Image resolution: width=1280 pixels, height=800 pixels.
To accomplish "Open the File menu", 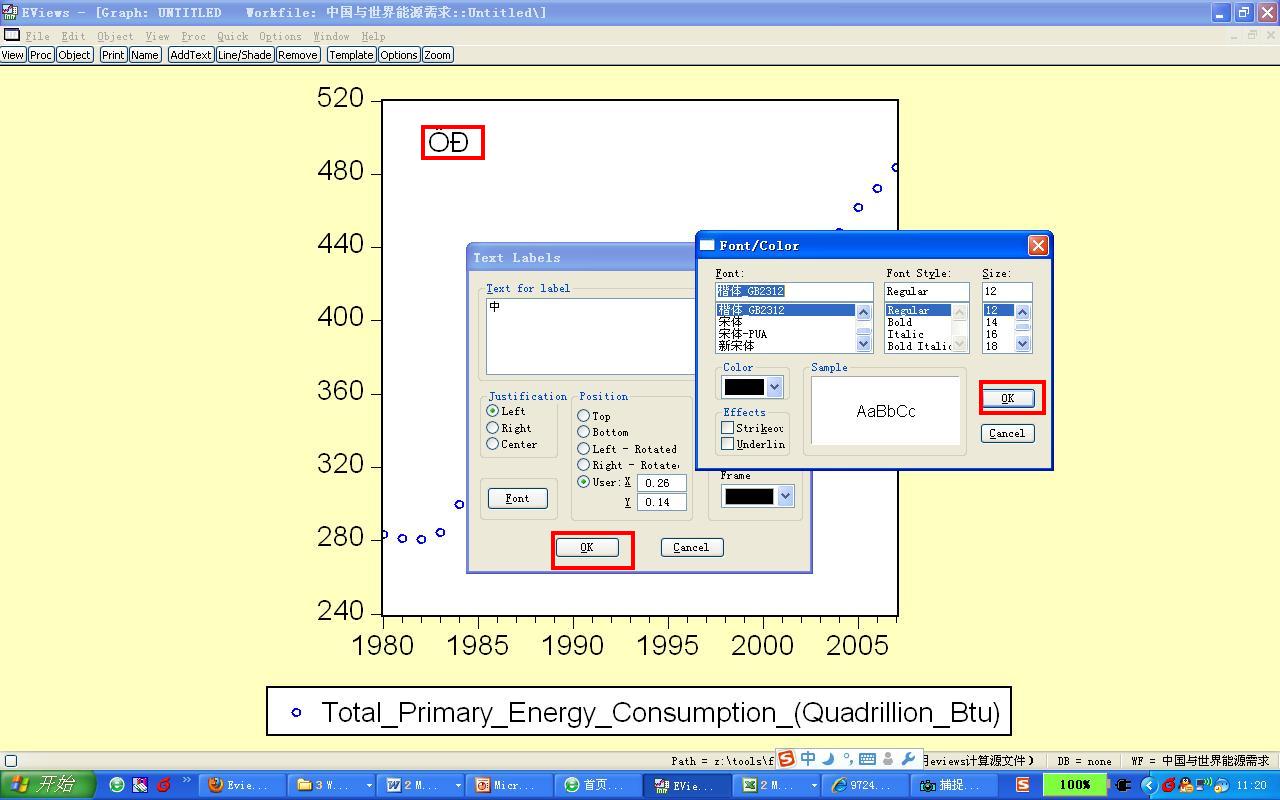I will [x=37, y=36].
